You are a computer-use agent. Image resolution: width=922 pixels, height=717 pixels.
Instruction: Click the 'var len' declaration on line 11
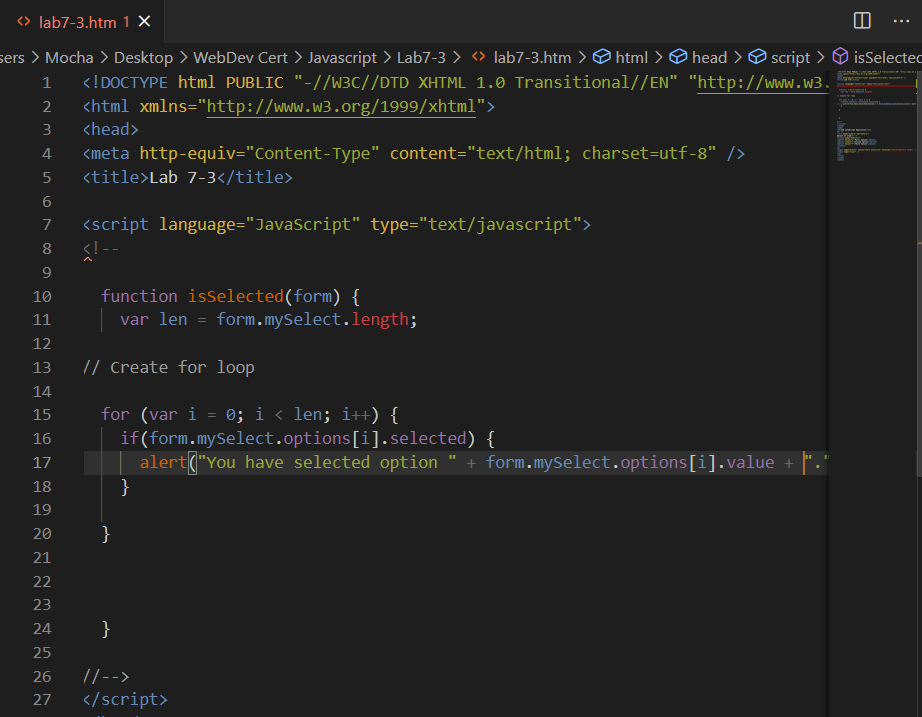(154, 319)
